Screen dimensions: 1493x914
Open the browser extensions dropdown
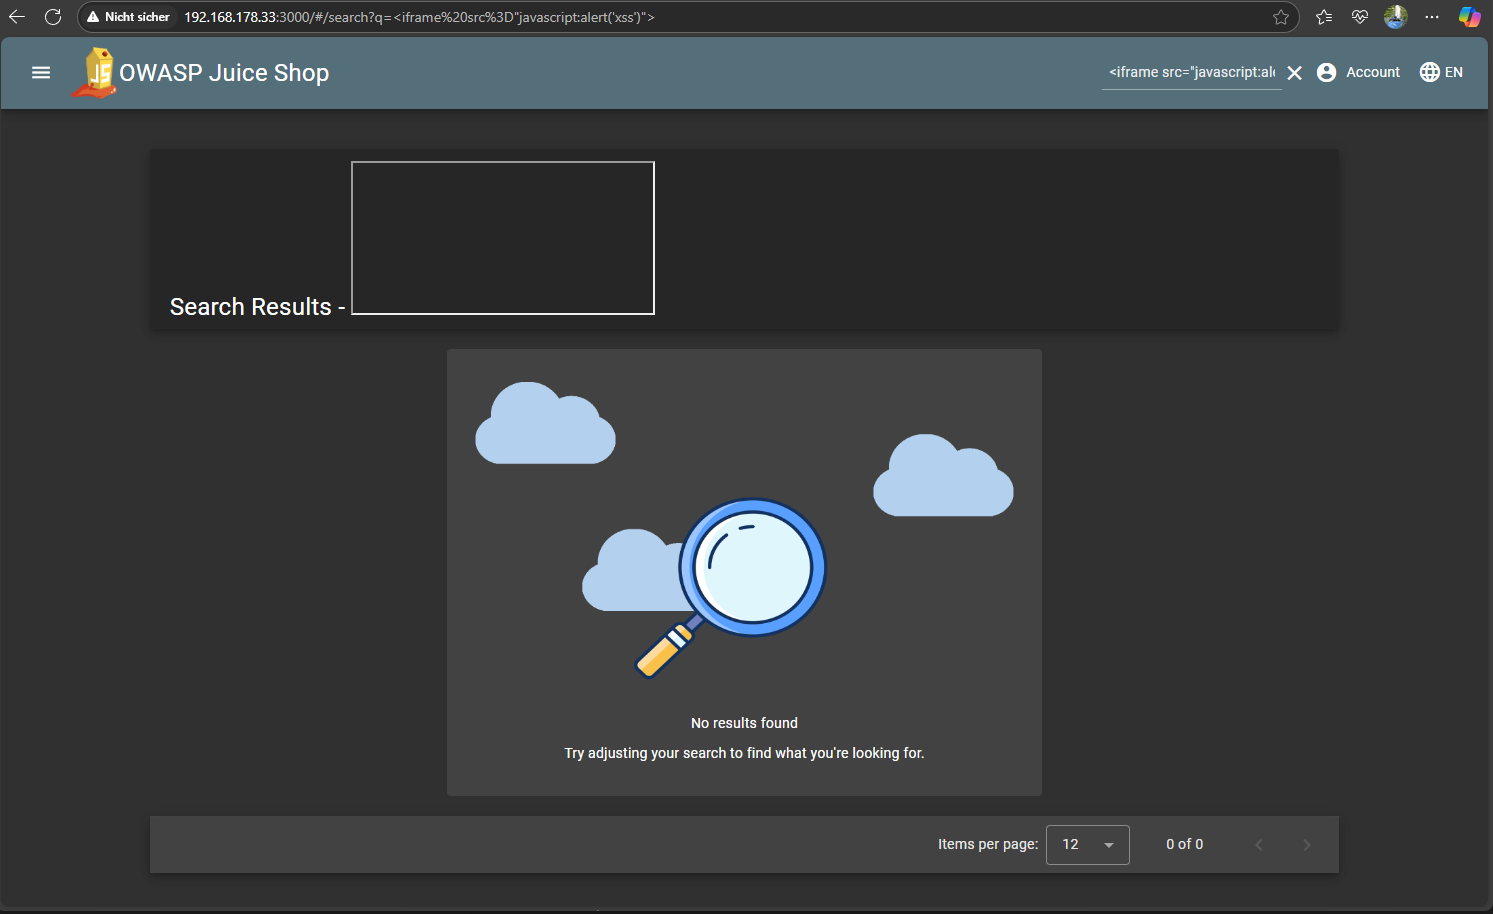tap(1323, 16)
